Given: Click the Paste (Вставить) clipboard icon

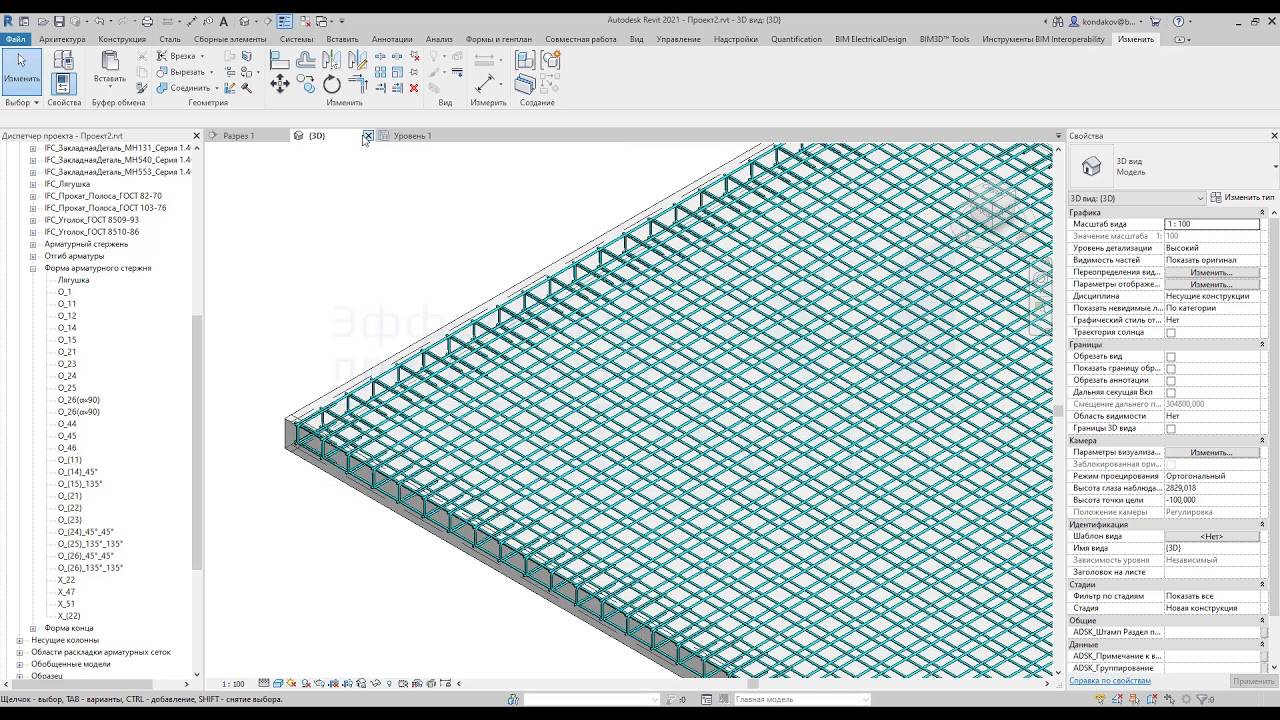Looking at the screenshot, I should click(x=110, y=64).
